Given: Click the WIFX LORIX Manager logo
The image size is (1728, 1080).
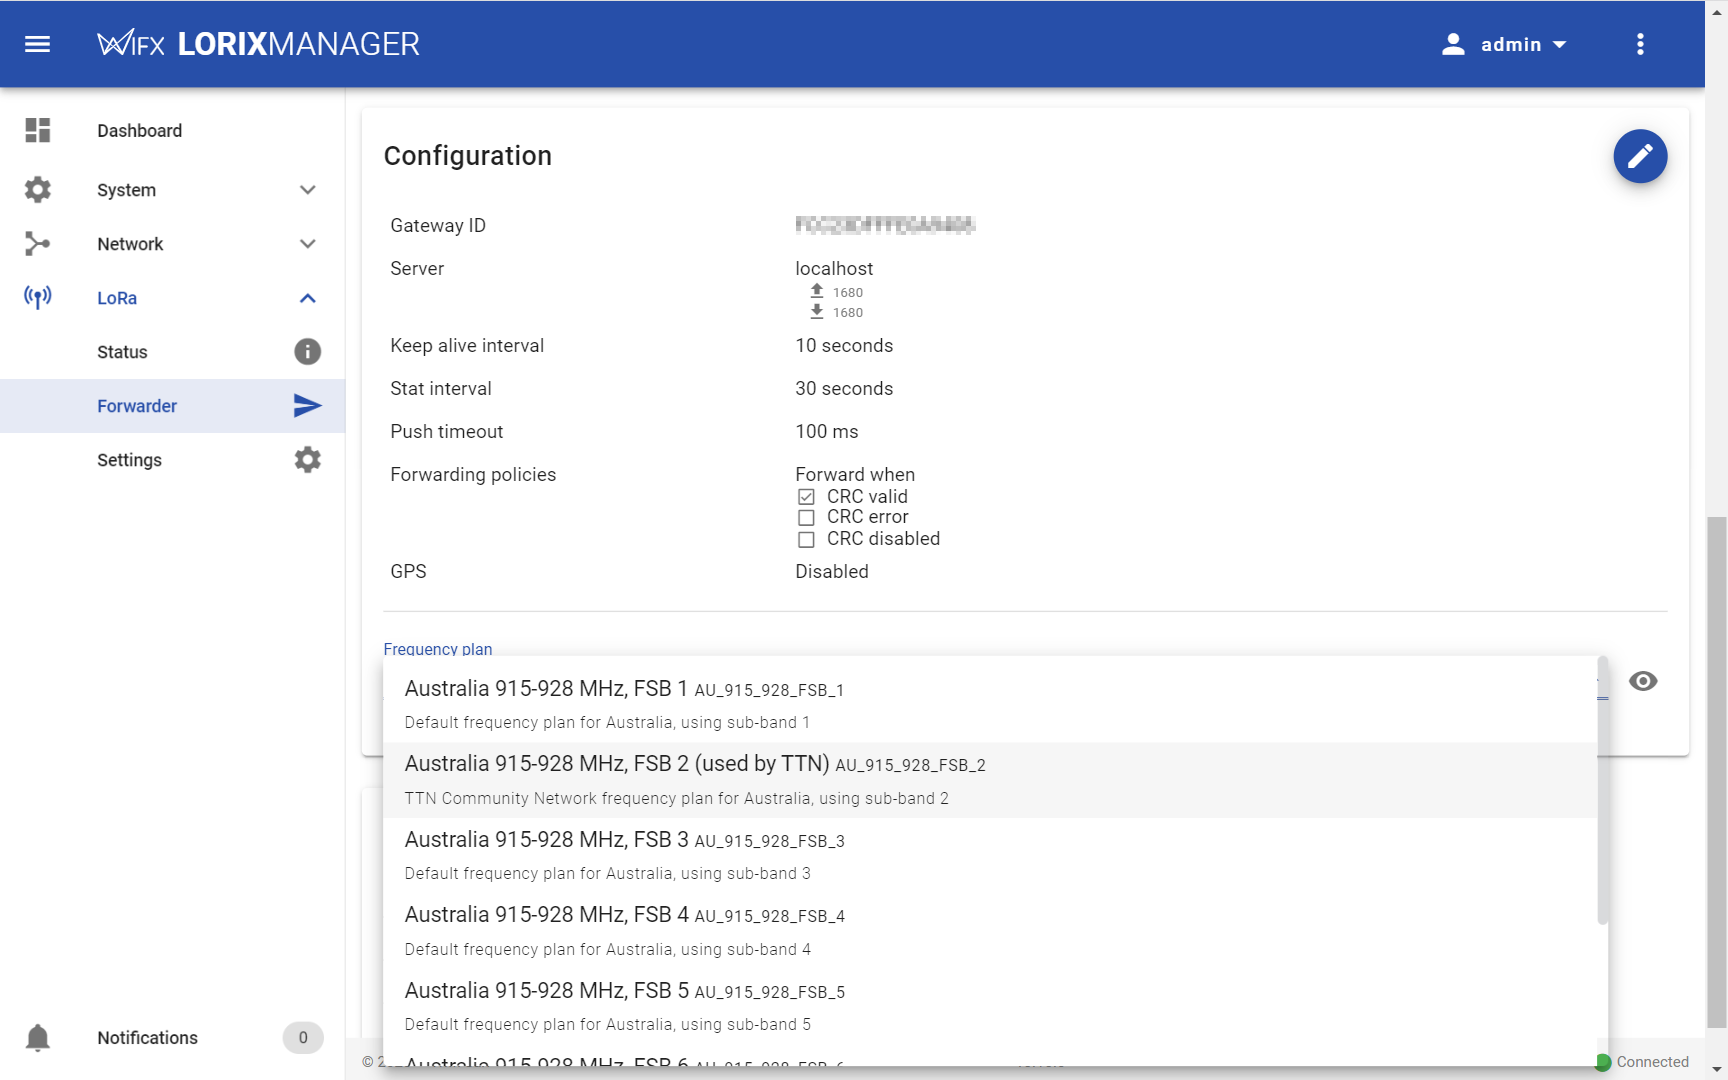Looking at the screenshot, I should tap(258, 44).
